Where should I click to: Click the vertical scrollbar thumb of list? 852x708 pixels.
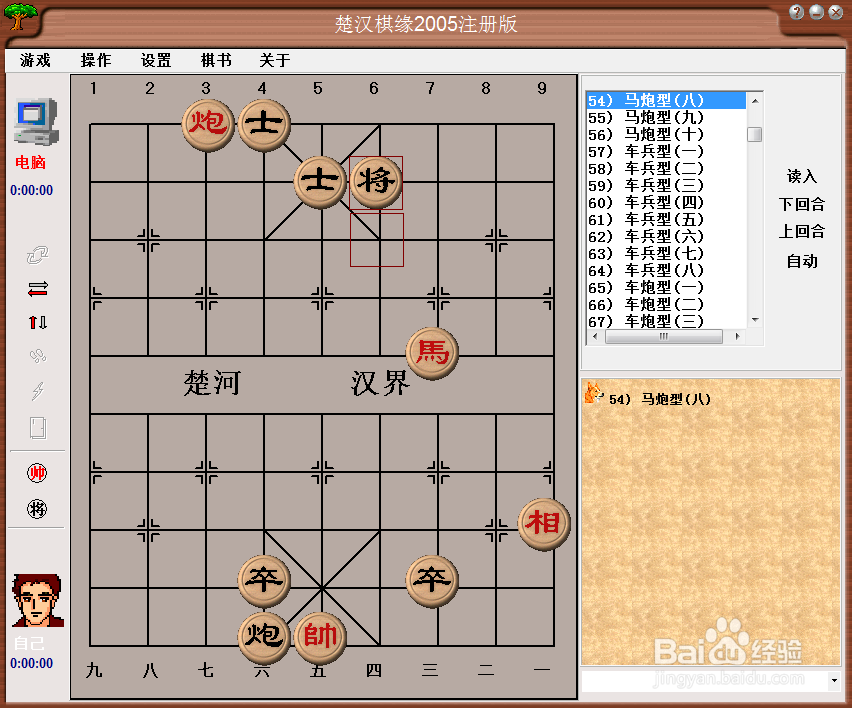click(755, 134)
